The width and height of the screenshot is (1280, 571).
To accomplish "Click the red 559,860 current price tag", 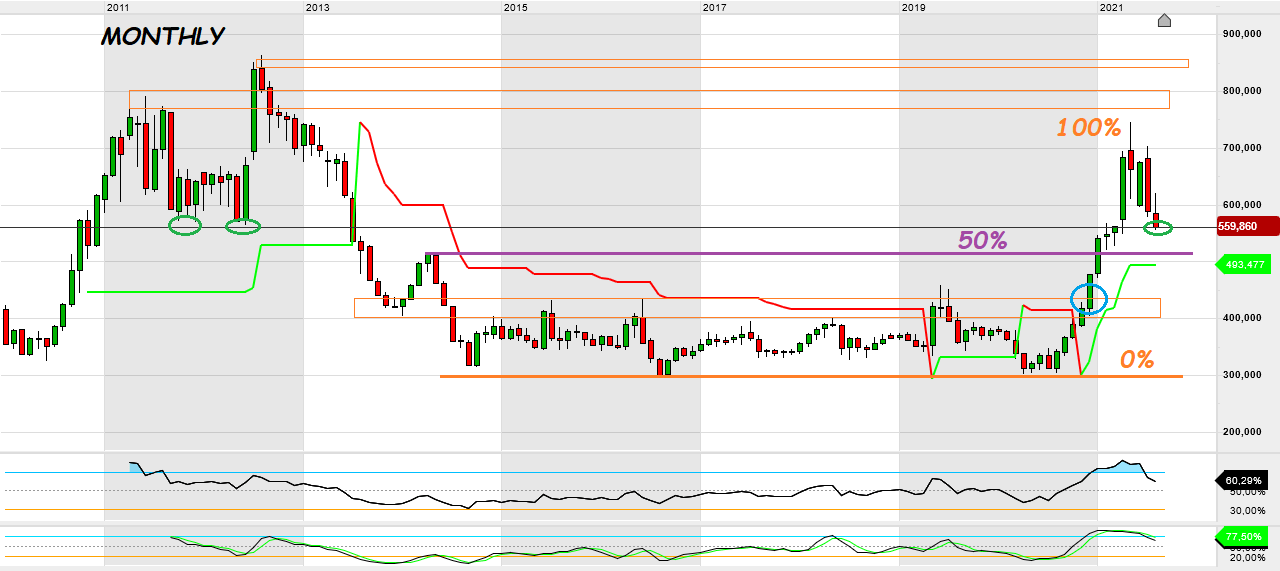I will pos(1247,227).
